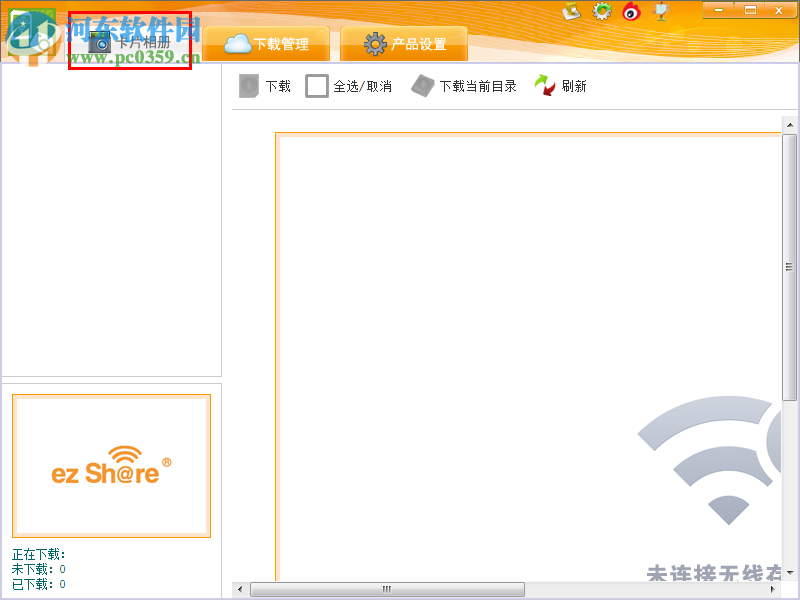Image resolution: width=800 pixels, height=600 pixels.
Task: Click the 刷新 (Refresh) icon
Action: pos(545,85)
